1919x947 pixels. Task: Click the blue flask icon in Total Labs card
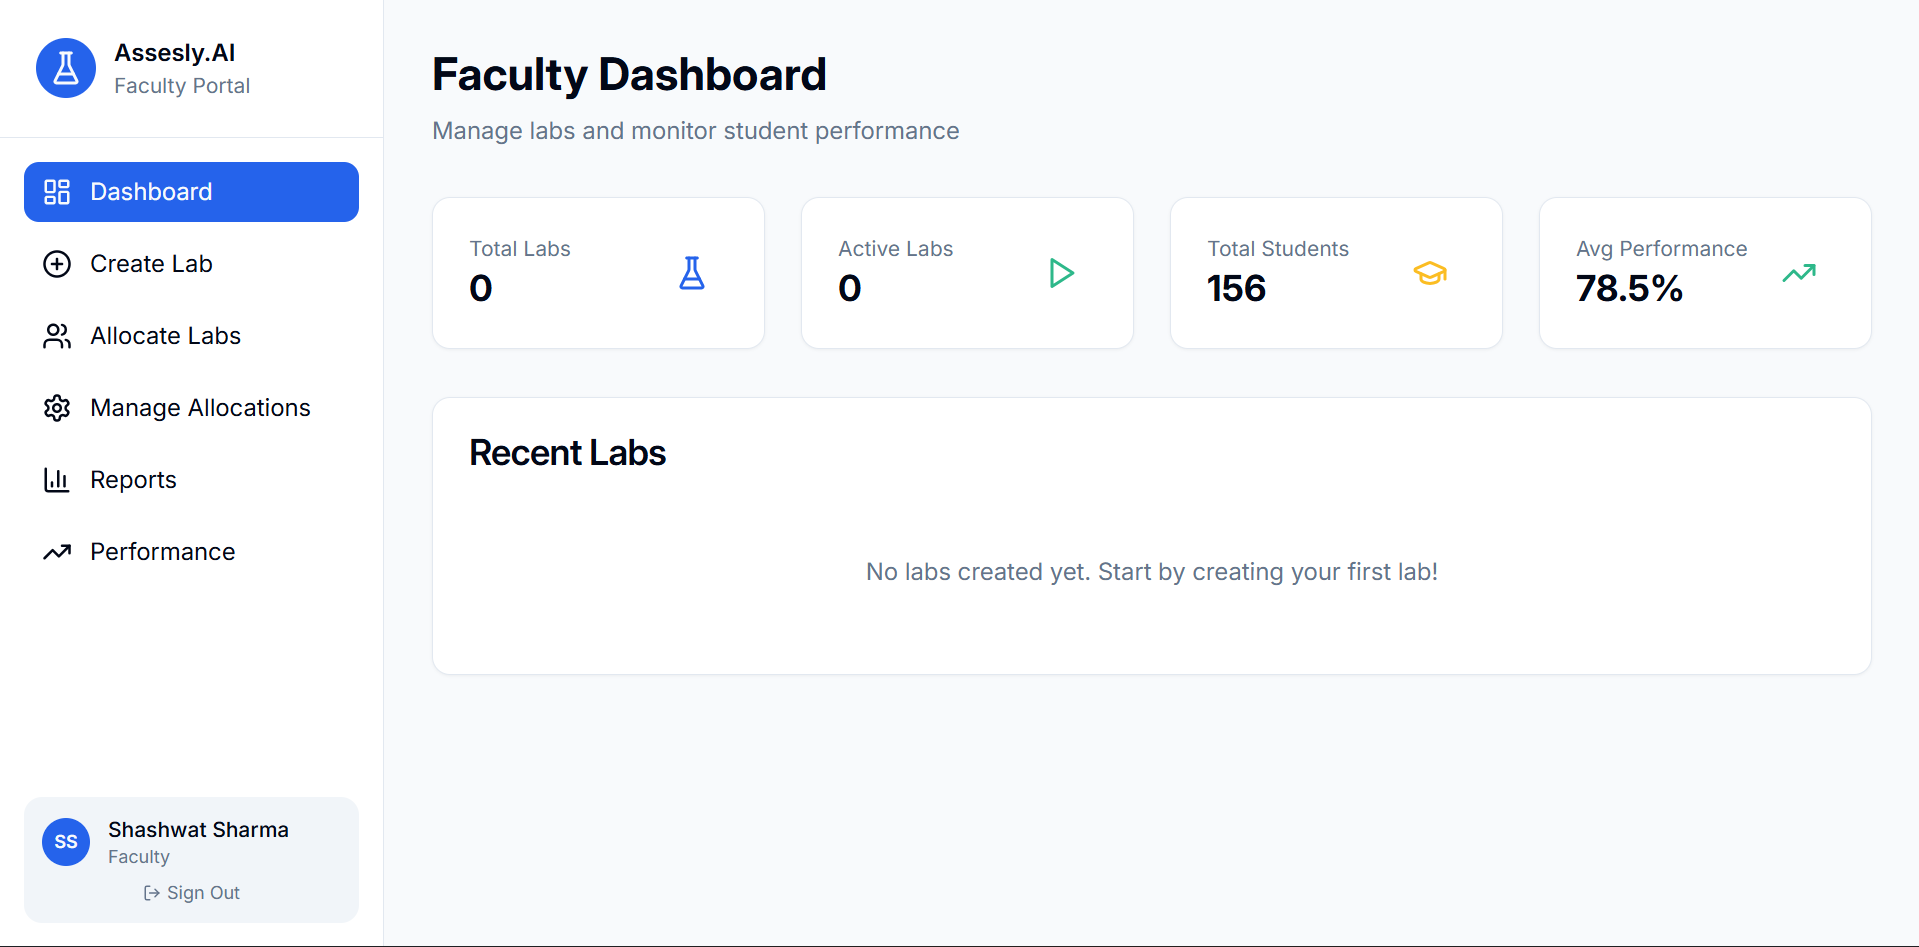(692, 273)
